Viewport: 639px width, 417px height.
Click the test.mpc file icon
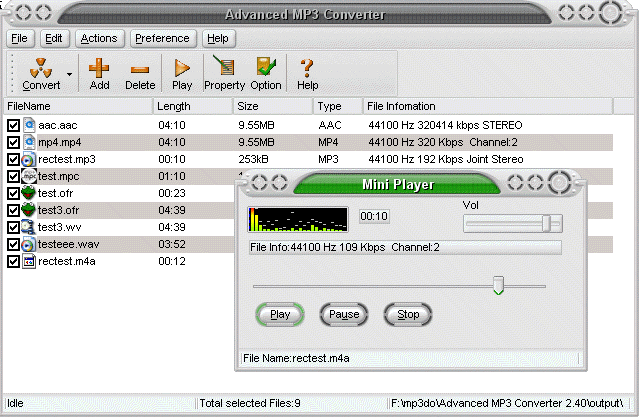(x=29, y=176)
